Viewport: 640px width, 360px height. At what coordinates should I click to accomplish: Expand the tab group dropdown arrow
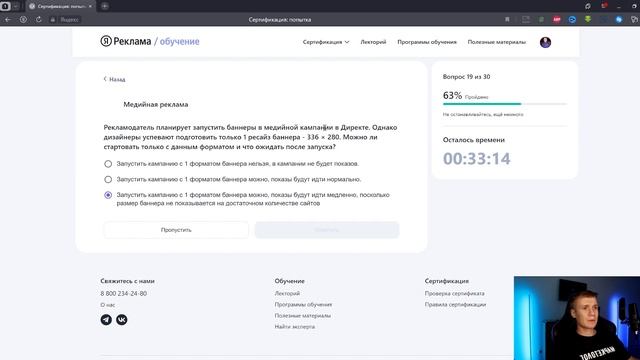16,6
